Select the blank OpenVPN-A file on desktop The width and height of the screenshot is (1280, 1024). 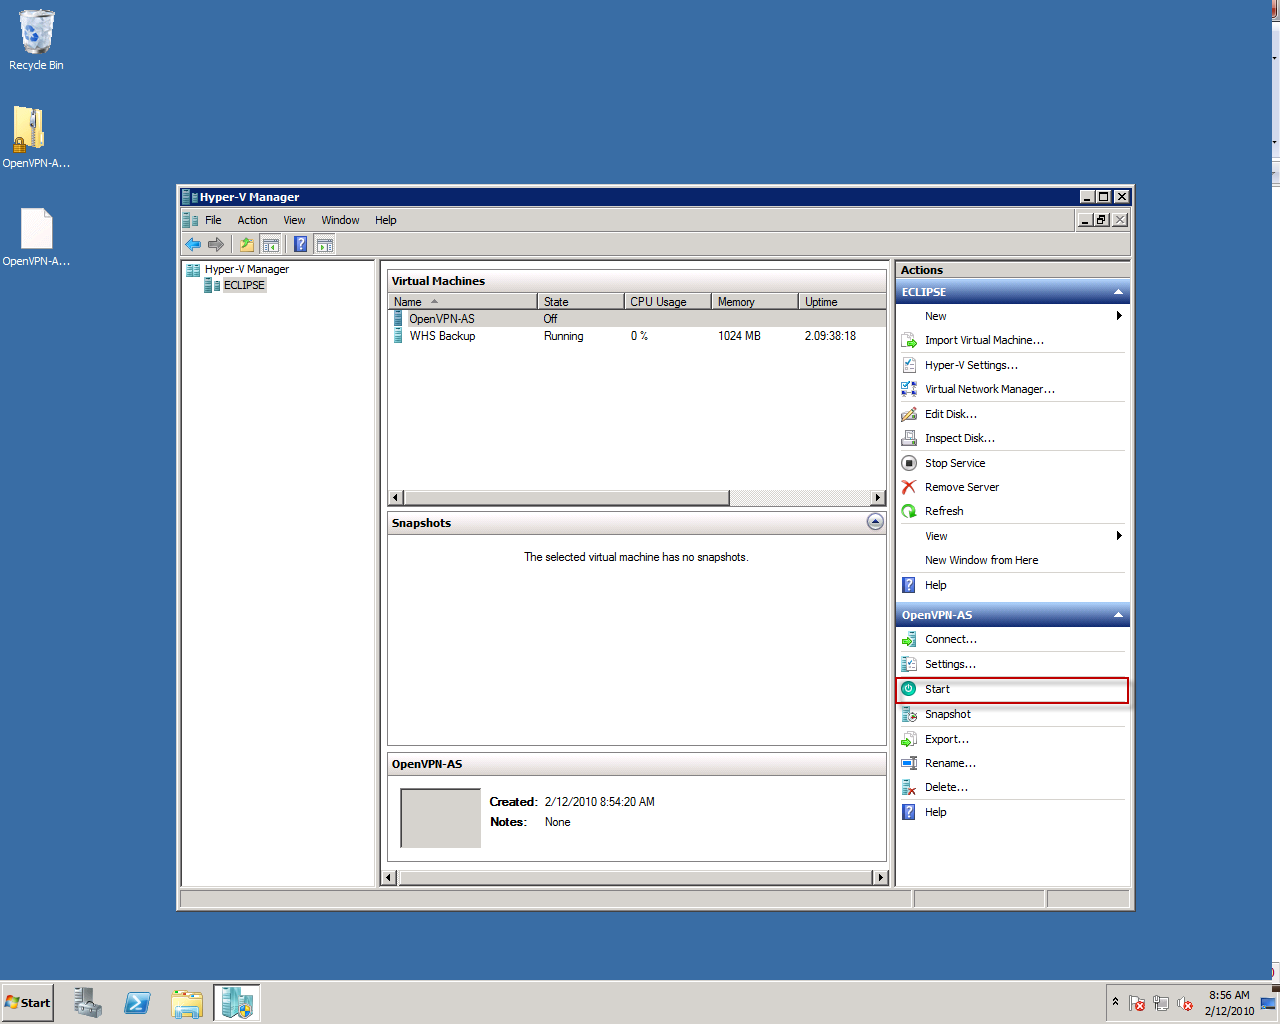[36, 237]
